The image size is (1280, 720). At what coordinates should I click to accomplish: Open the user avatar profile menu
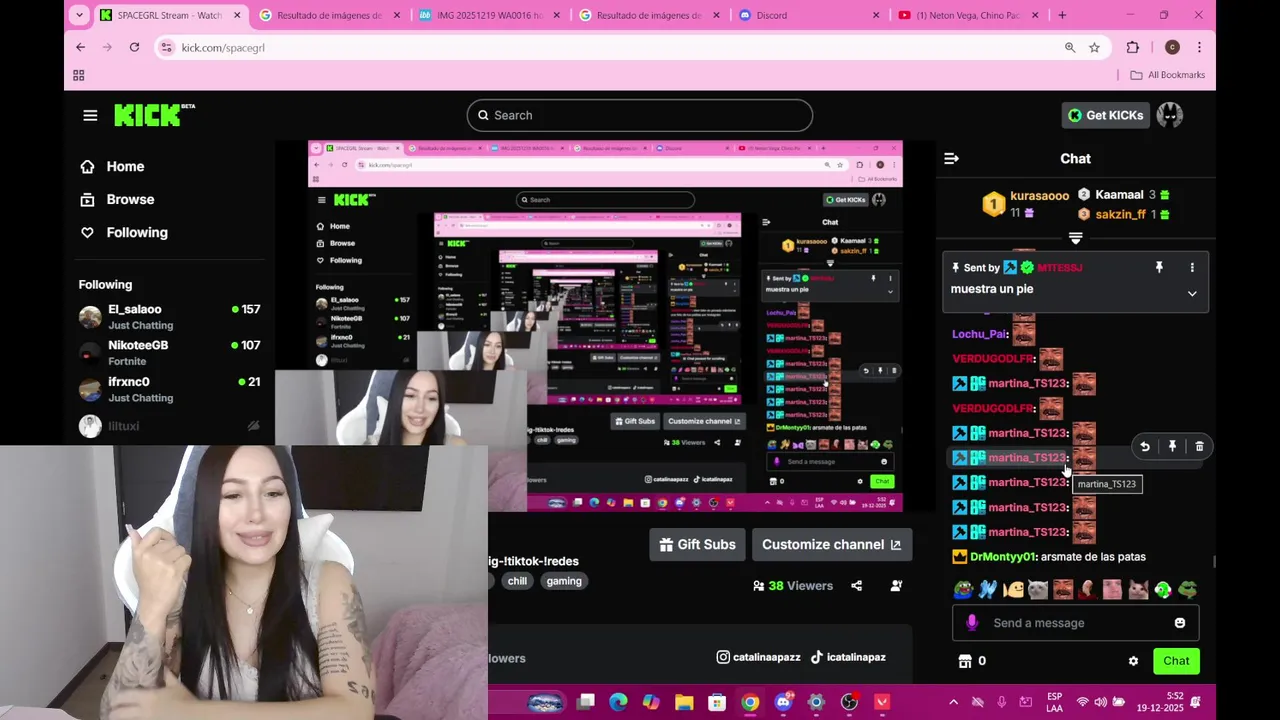coord(1170,115)
